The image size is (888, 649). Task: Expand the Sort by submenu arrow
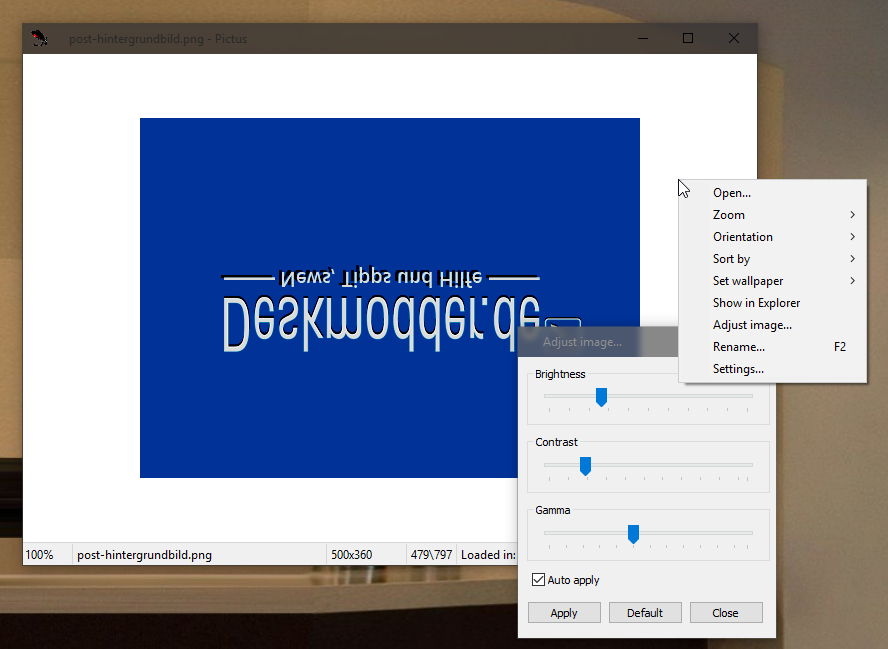click(x=852, y=259)
